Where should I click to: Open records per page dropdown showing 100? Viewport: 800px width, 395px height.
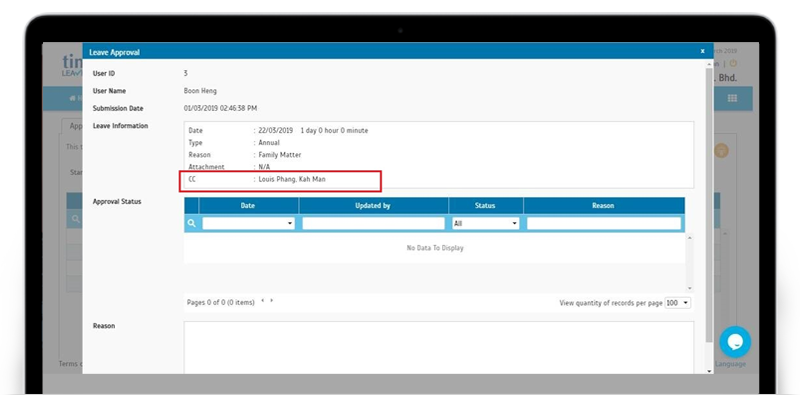(678, 303)
